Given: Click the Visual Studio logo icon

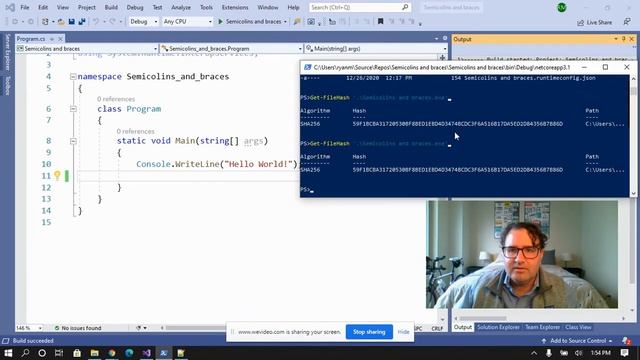Looking at the screenshot, I should click(x=10, y=7).
